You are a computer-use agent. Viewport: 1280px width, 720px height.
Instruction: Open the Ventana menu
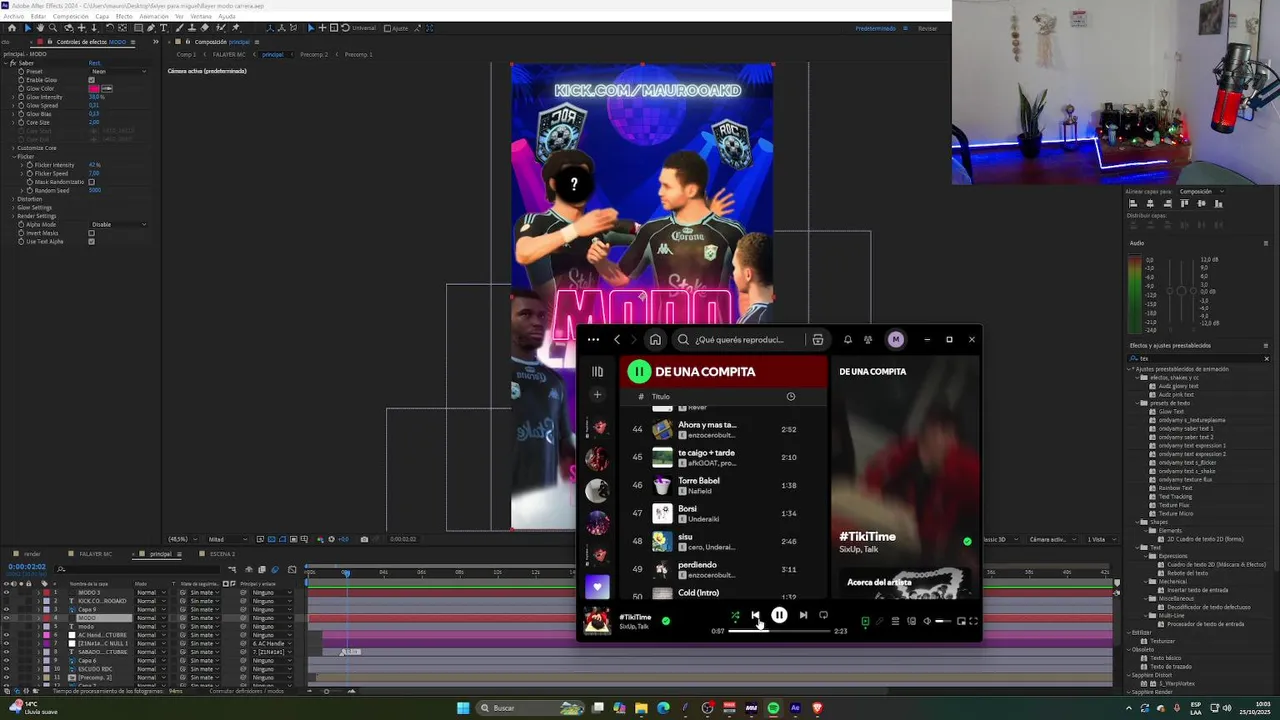202,16
